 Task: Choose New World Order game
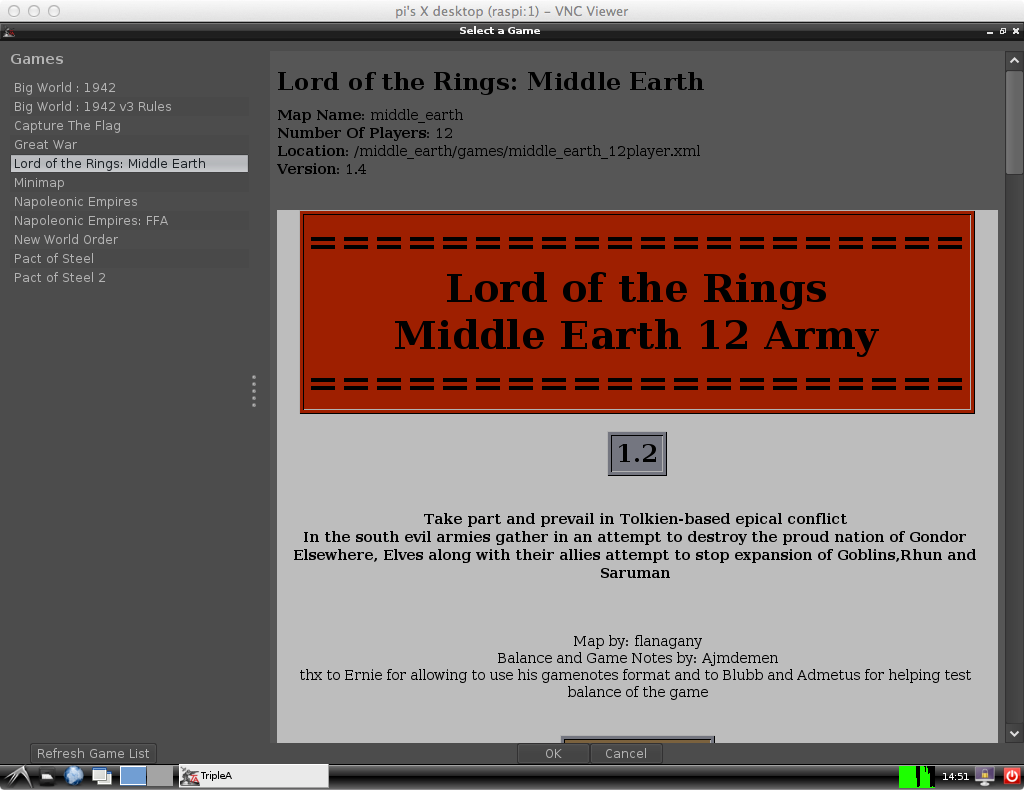pyautogui.click(x=129, y=239)
